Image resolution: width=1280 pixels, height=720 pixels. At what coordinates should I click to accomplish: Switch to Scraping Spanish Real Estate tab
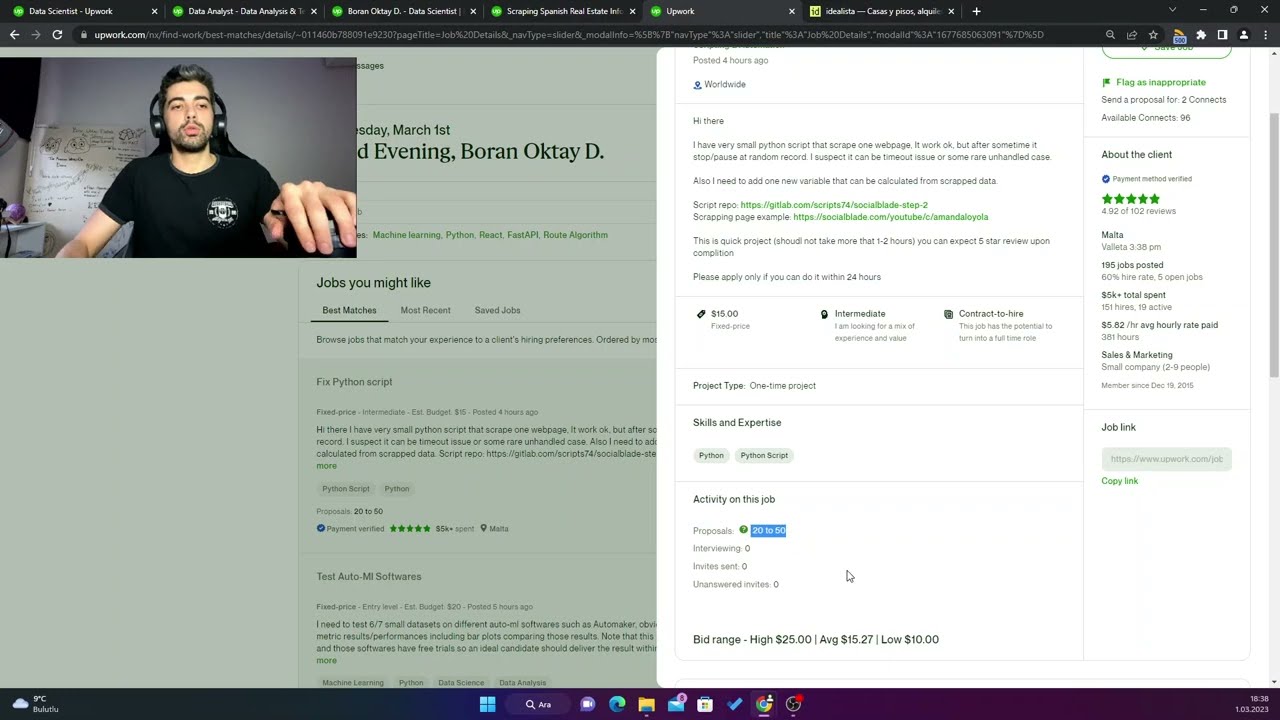563,11
